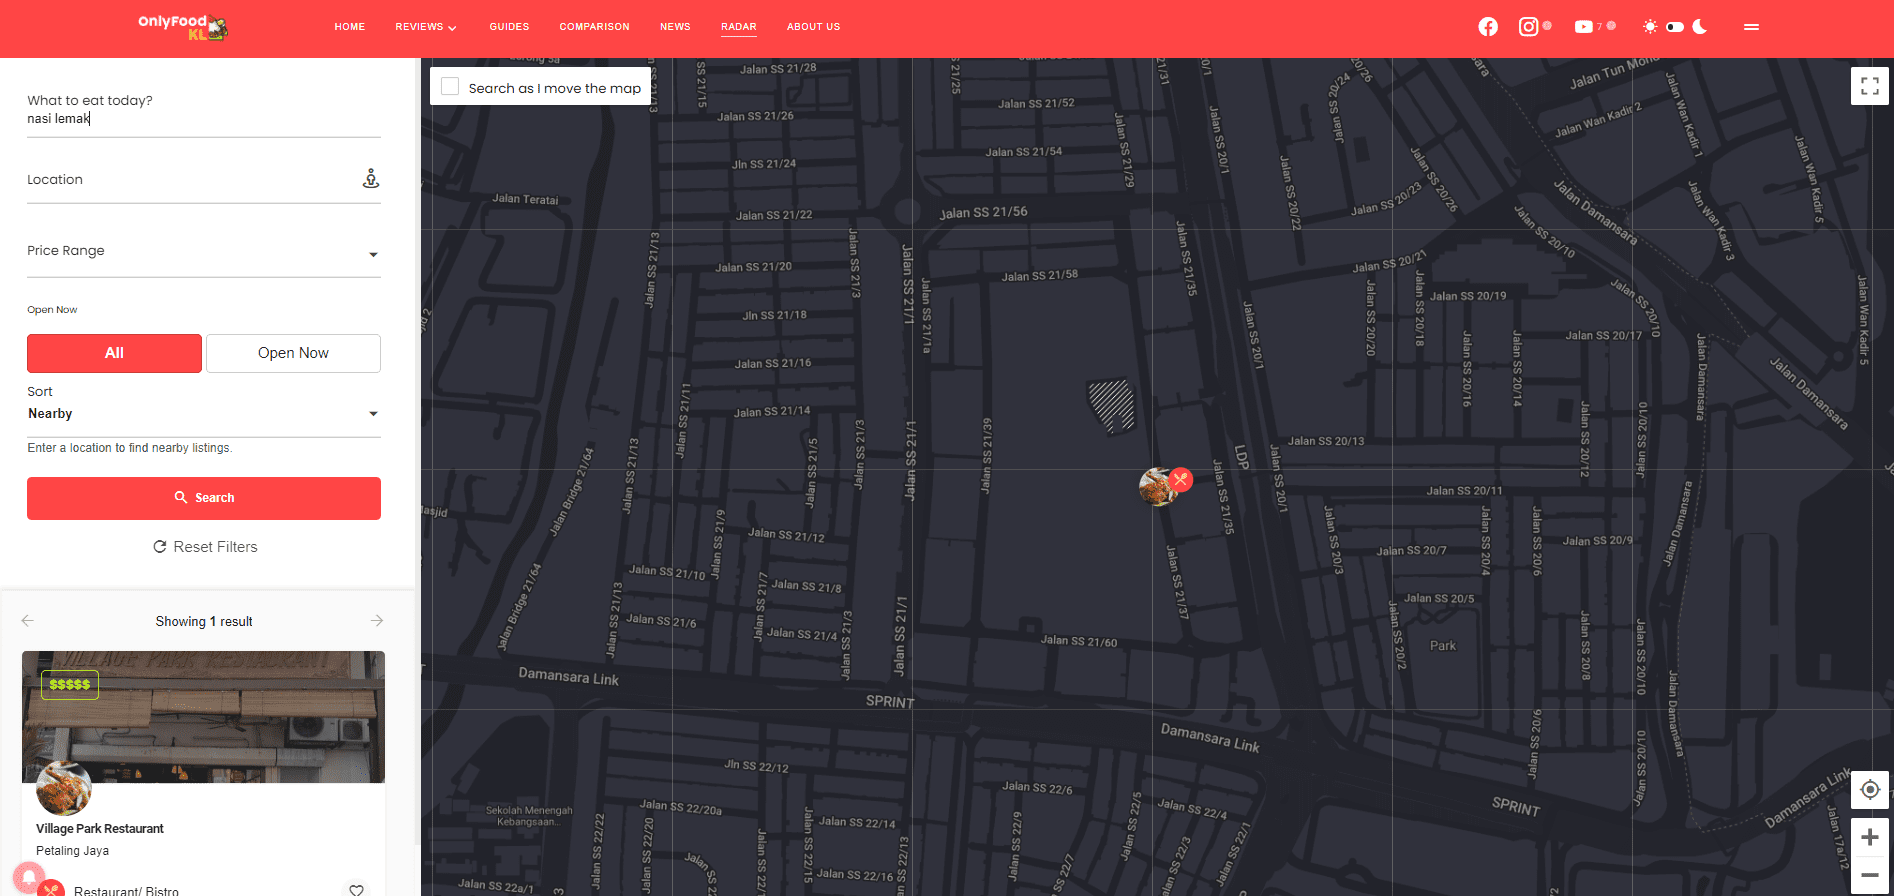Click the locate-me target icon on map
1894x896 pixels.
[1869, 790]
